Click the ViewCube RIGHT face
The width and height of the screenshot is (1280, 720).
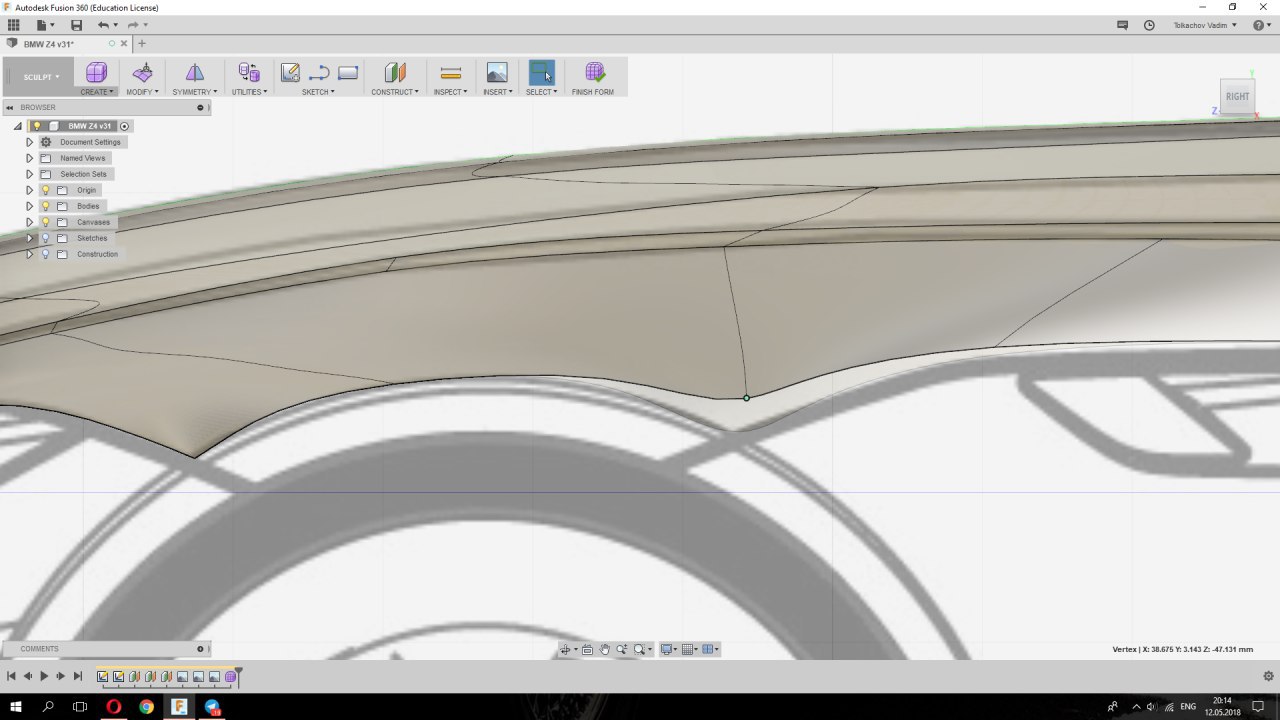(1238, 97)
